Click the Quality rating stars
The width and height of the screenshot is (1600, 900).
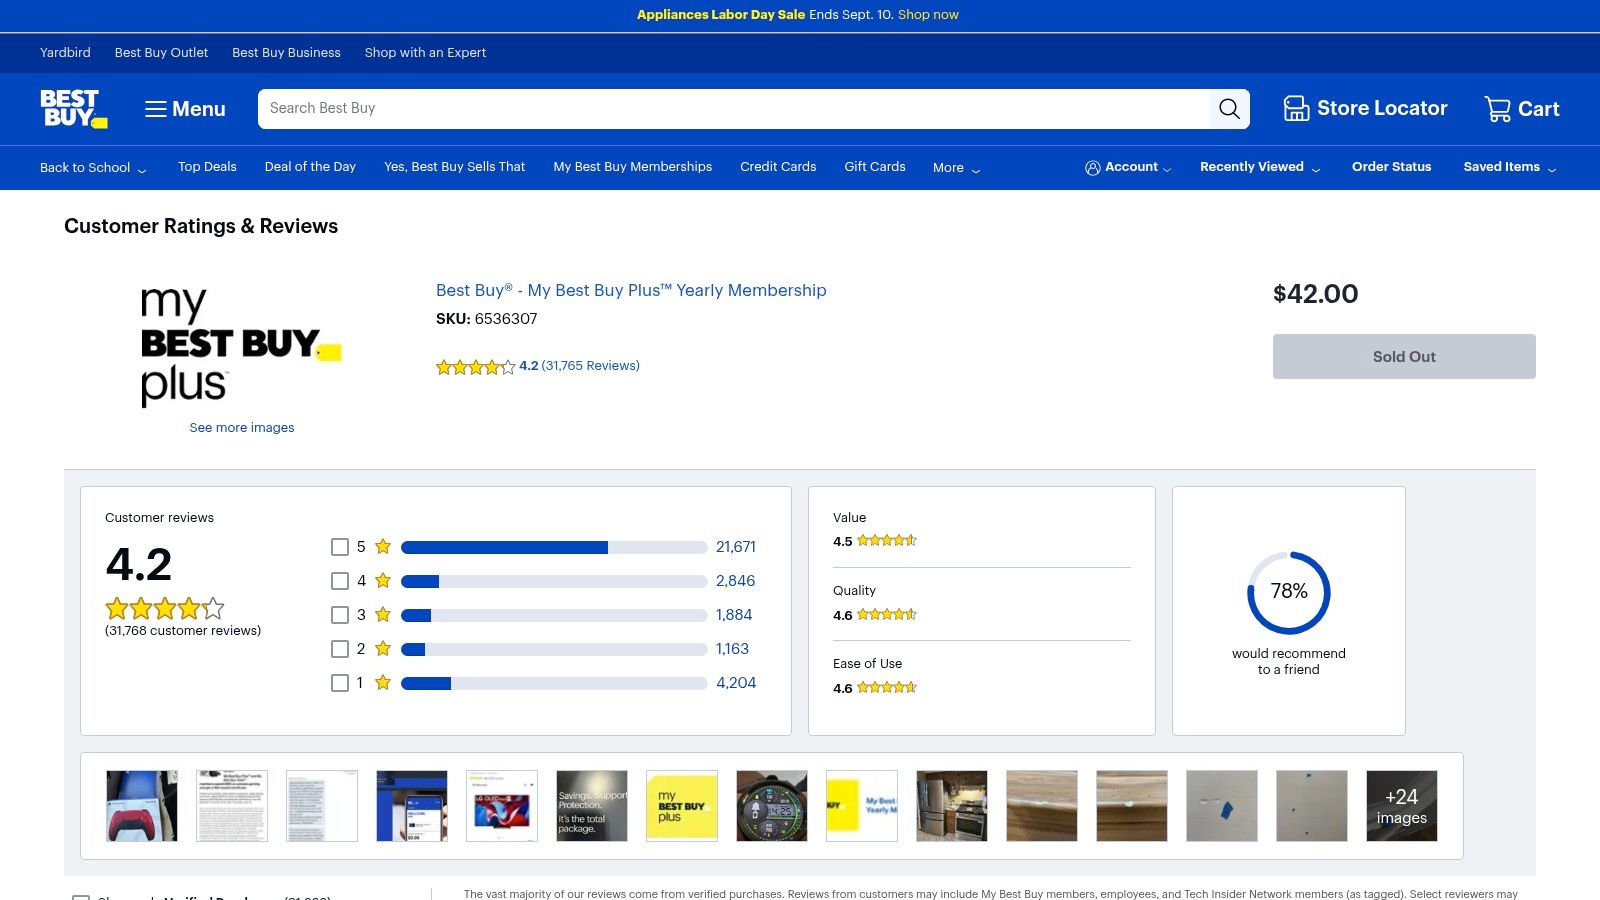point(886,615)
